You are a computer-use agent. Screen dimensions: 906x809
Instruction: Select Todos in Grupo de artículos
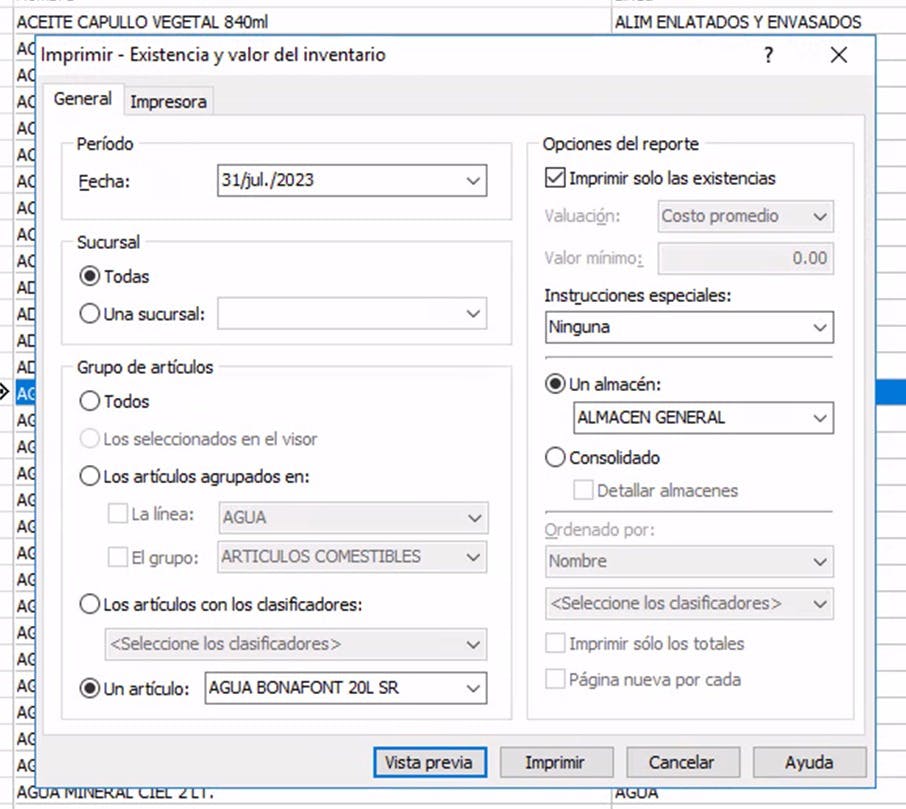(90, 401)
